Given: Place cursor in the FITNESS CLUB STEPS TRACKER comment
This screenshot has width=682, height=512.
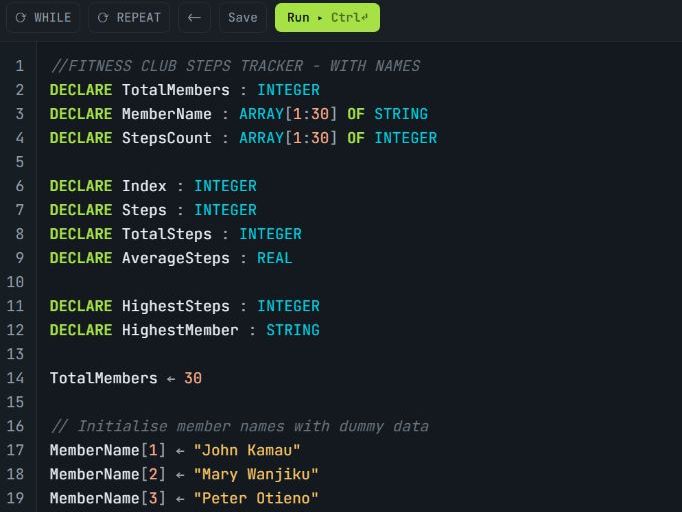Looking at the screenshot, I should [235, 66].
